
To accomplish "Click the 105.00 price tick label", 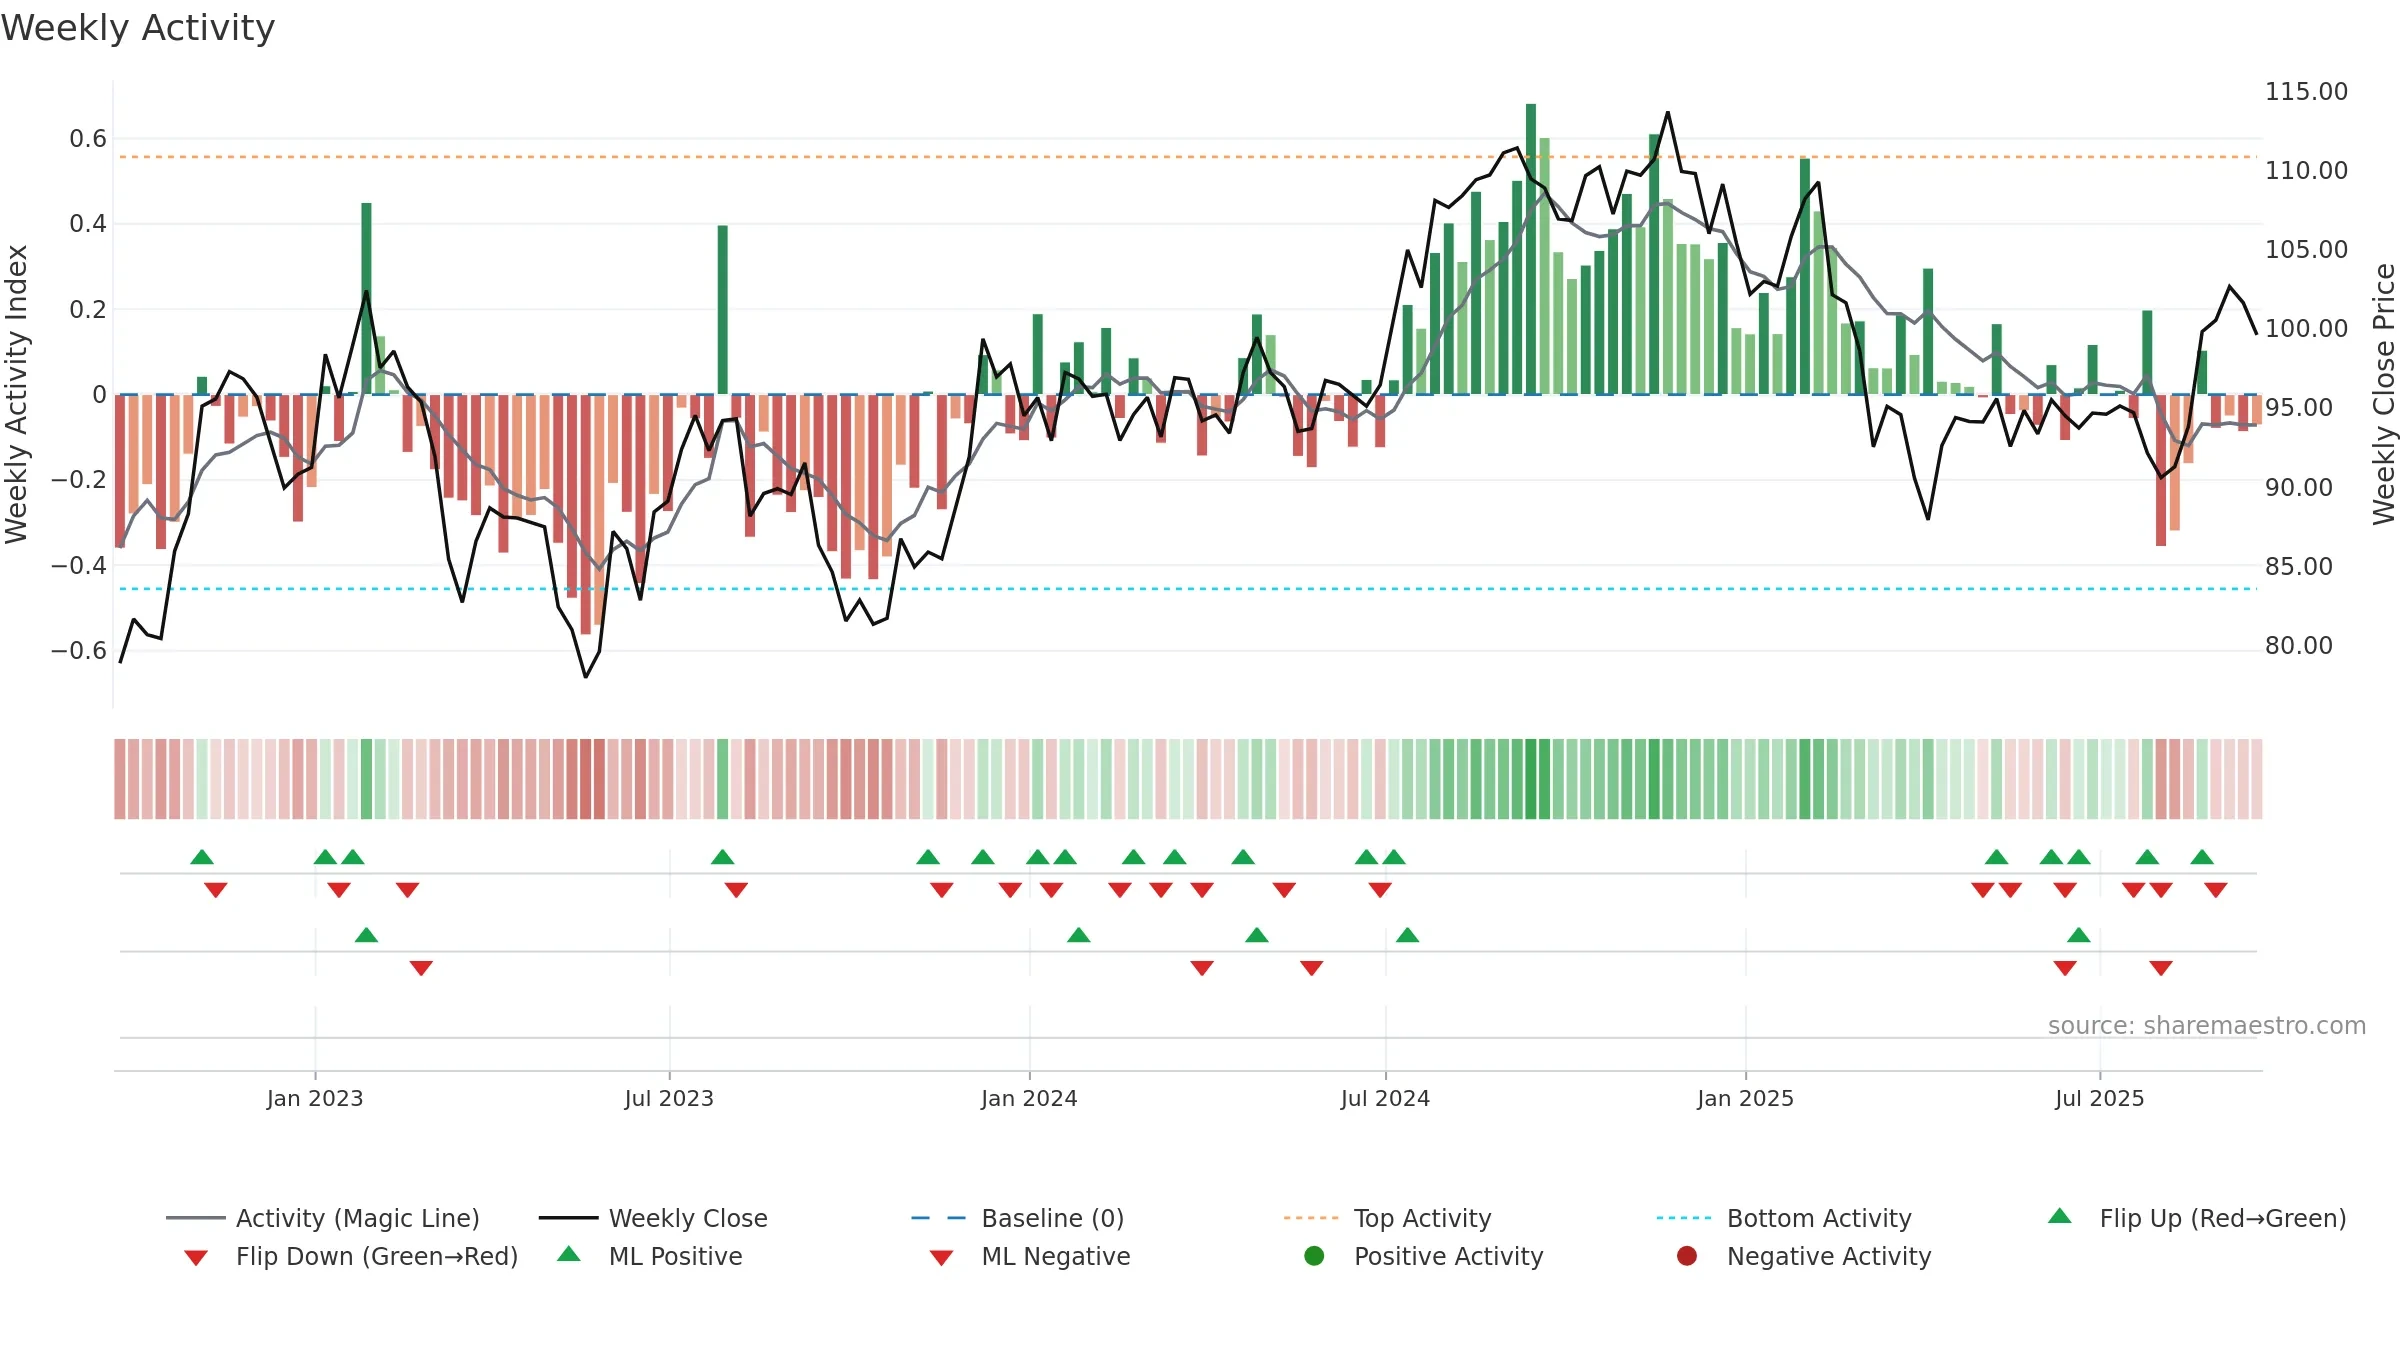I will 2306,249.
